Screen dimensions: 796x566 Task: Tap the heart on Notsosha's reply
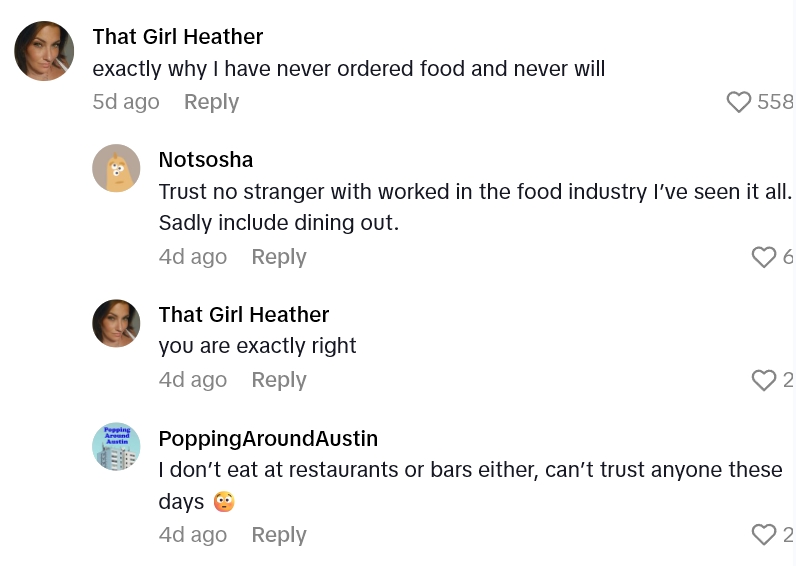click(763, 257)
